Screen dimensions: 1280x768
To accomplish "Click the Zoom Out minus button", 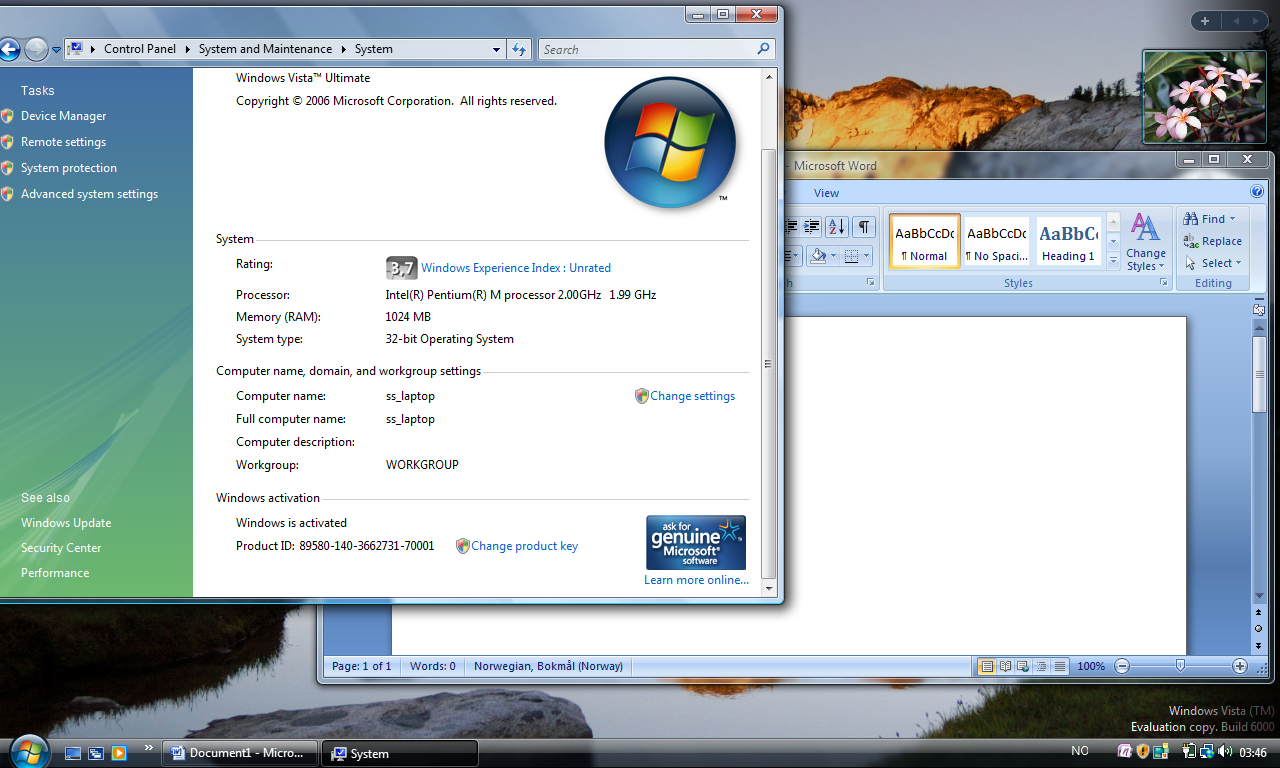I will click(1122, 666).
